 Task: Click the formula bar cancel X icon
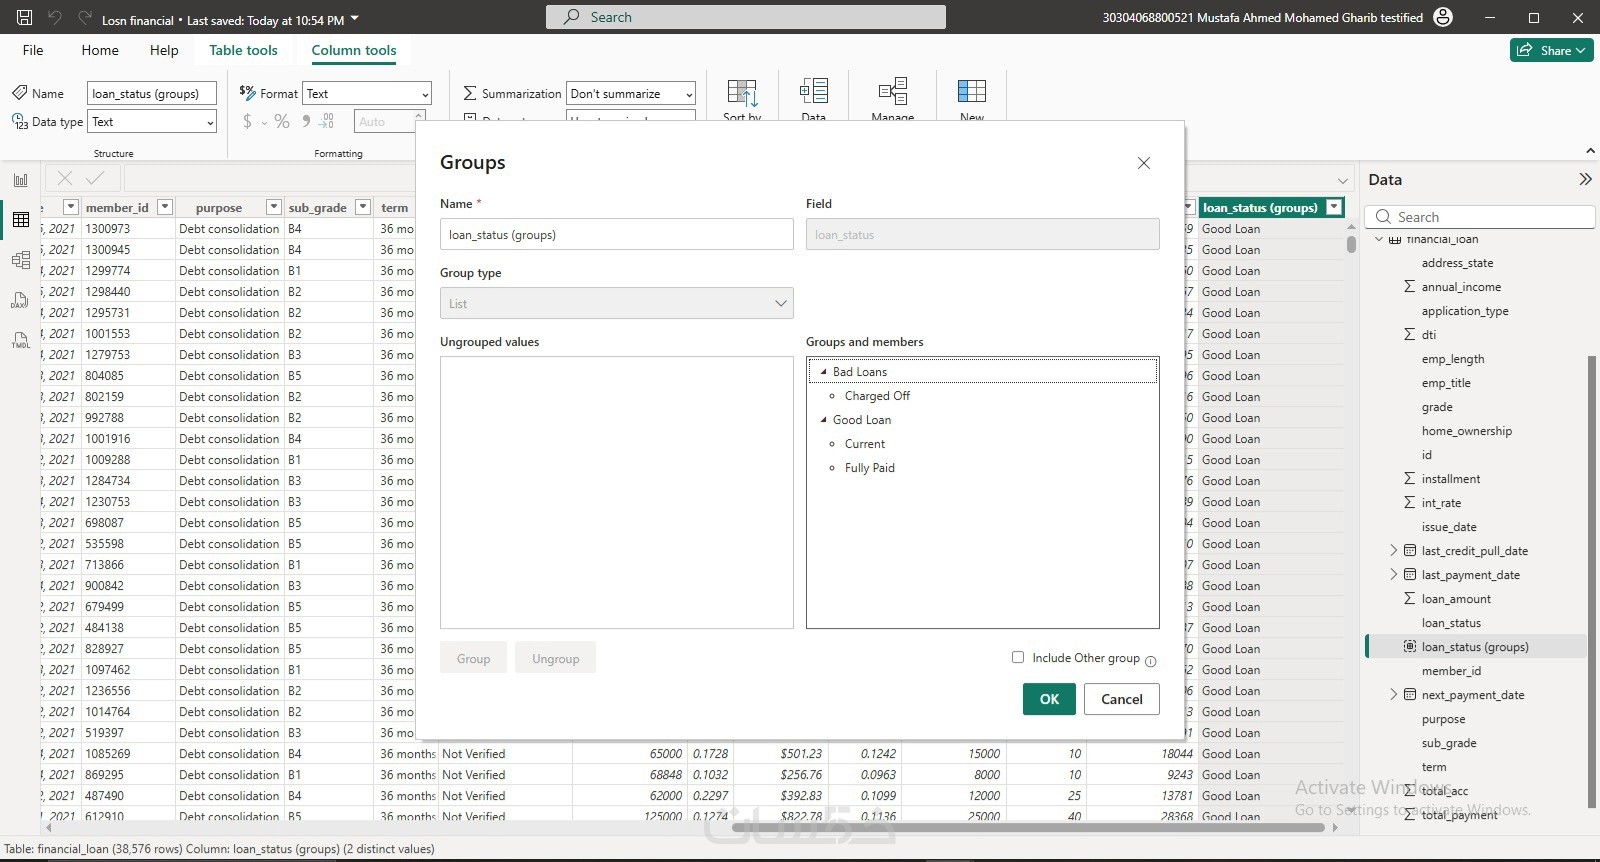[x=65, y=178]
